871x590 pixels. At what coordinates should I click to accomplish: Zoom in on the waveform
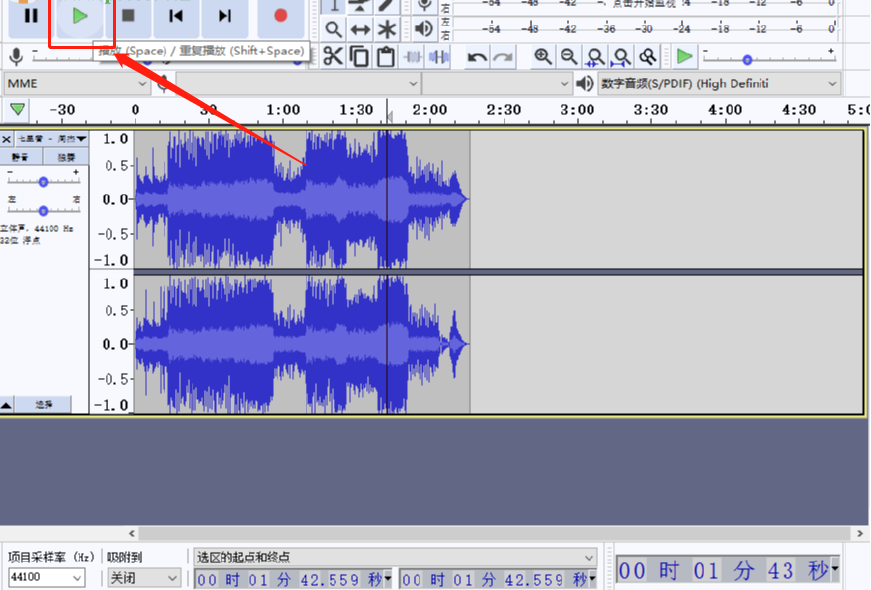pos(543,57)
